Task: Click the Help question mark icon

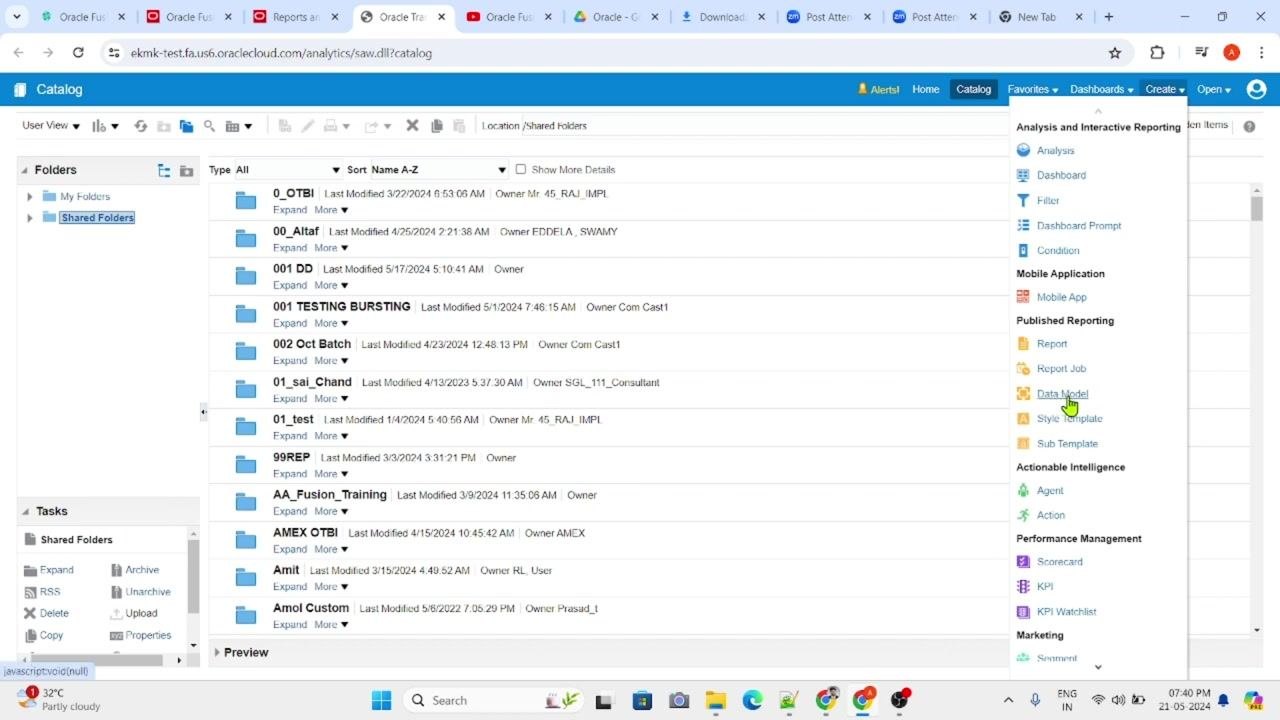Action: pos(1249,126)
